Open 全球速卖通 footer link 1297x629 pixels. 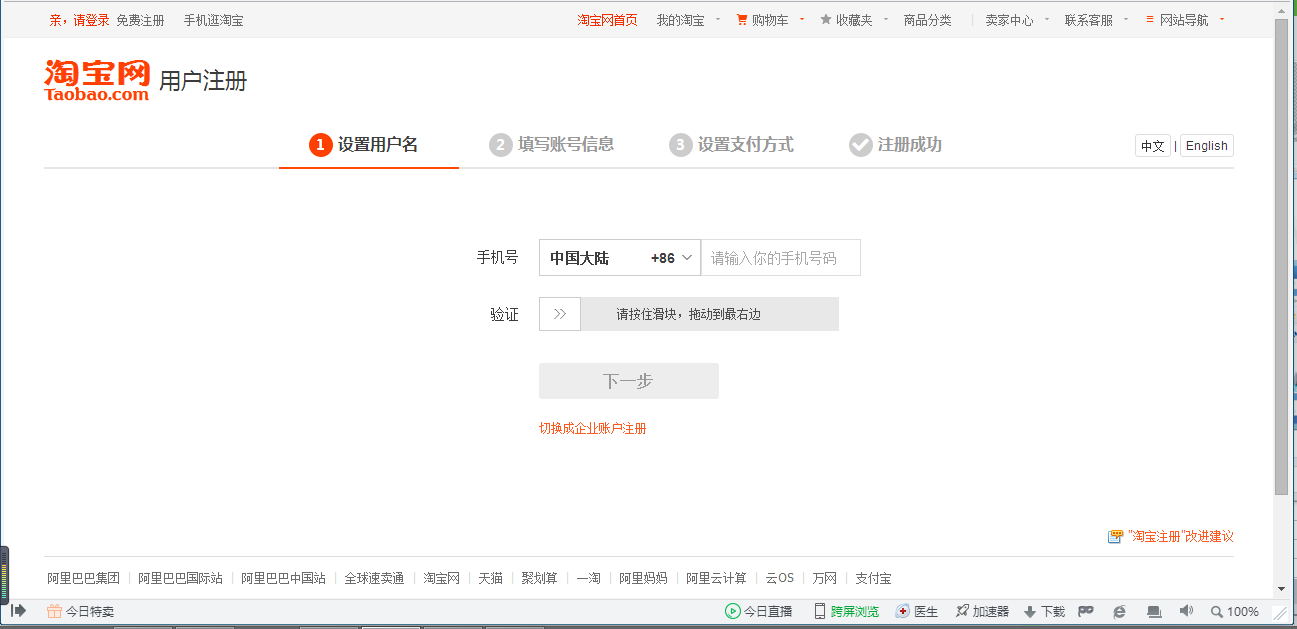click(x=374, y=578)
